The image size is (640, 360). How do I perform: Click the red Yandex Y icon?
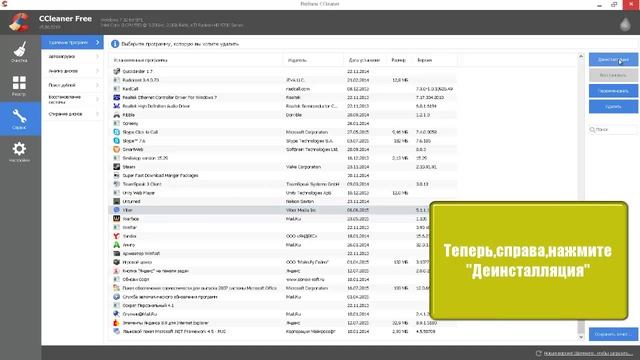[x=116, y=236]
